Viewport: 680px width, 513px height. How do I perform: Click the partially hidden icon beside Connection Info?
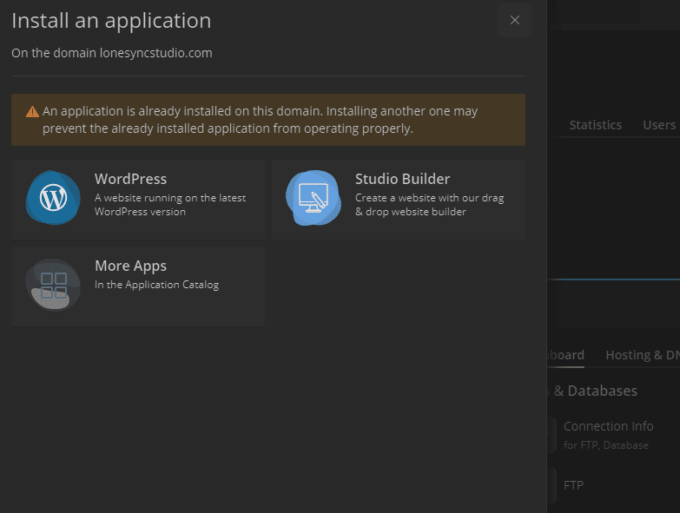pos(552,435)
